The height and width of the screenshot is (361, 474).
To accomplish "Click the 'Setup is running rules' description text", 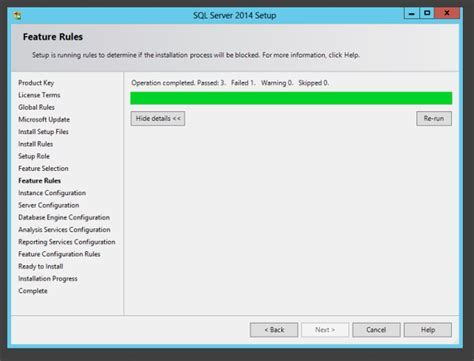I will (196, 55).
